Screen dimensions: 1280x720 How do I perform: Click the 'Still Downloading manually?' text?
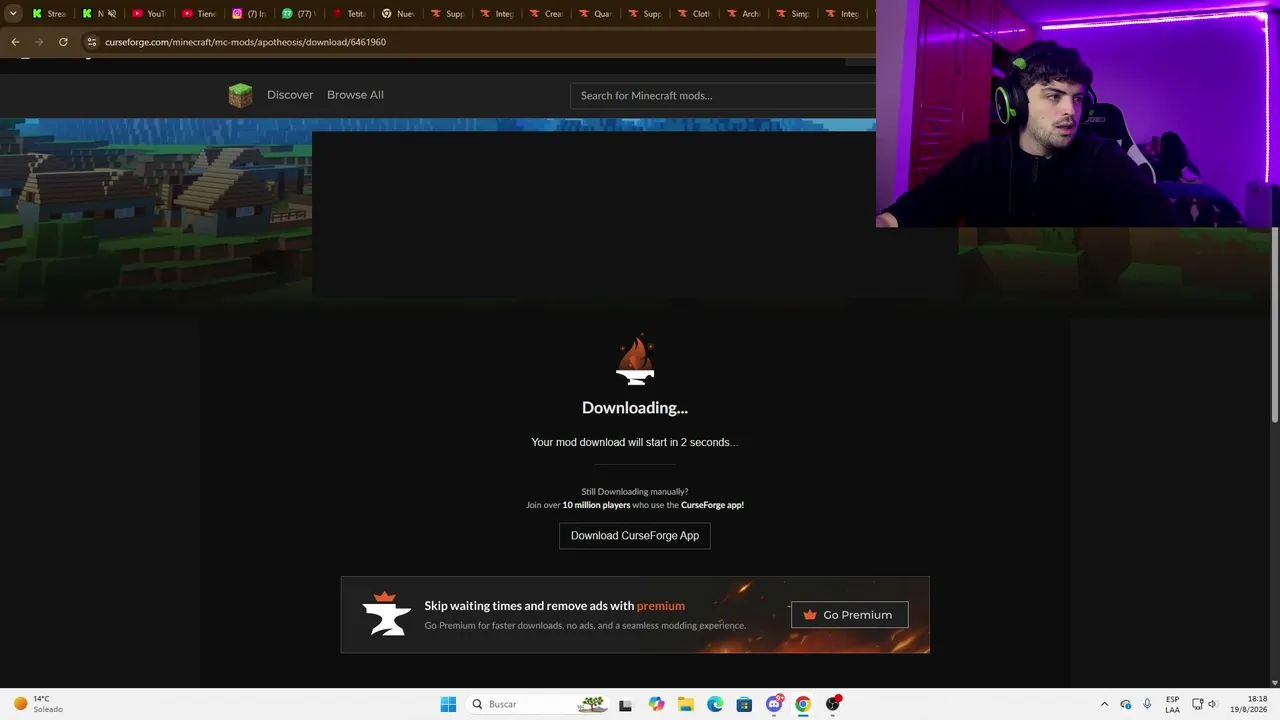(x=635, y=492)
